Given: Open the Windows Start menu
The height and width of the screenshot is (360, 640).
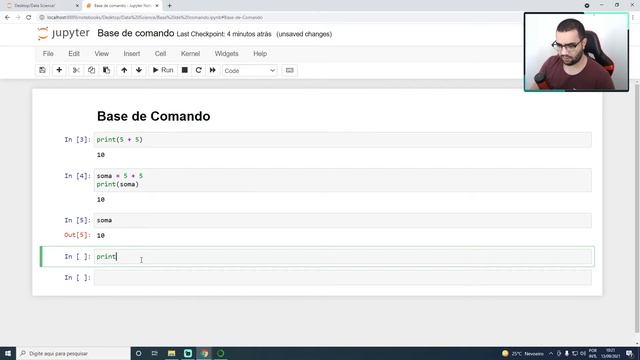Looking at the screenshot, I should 8,353.
